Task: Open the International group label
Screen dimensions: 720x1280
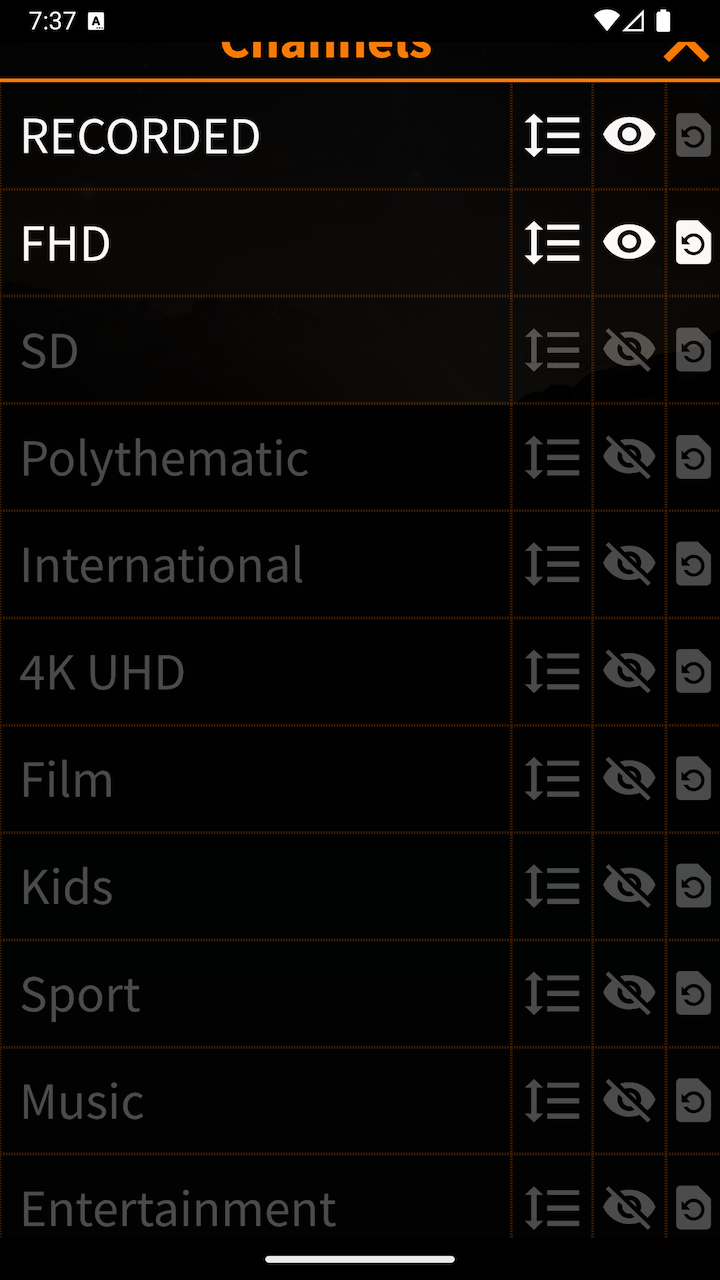Action: point(162,565)
